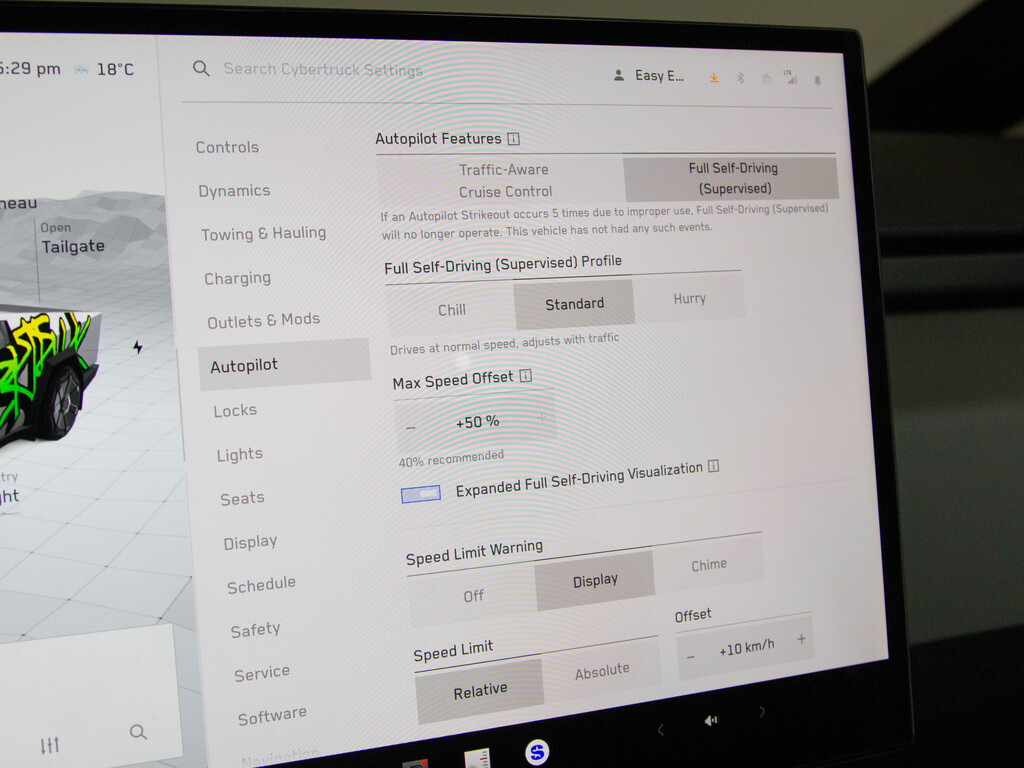Open the Controls settings menu

[227, 147]
